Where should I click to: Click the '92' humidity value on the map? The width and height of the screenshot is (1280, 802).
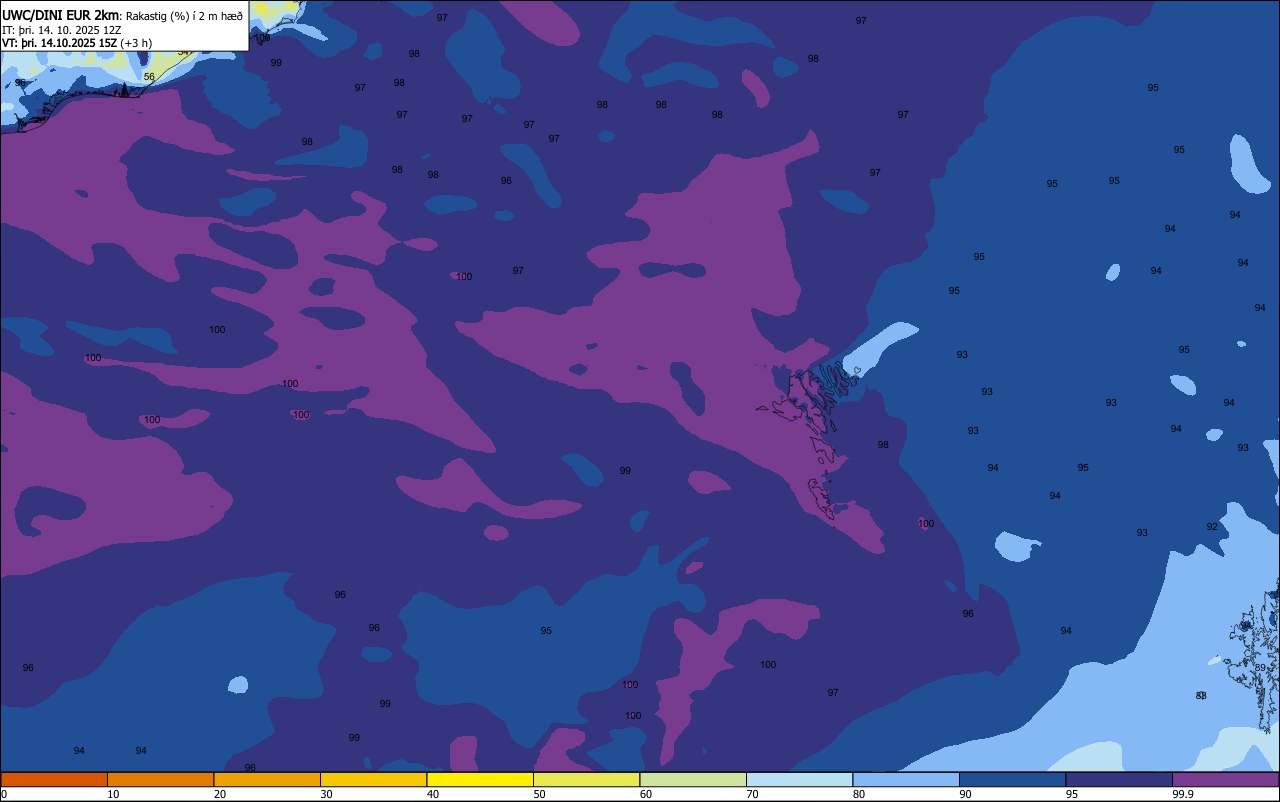tap(1212, 527)
